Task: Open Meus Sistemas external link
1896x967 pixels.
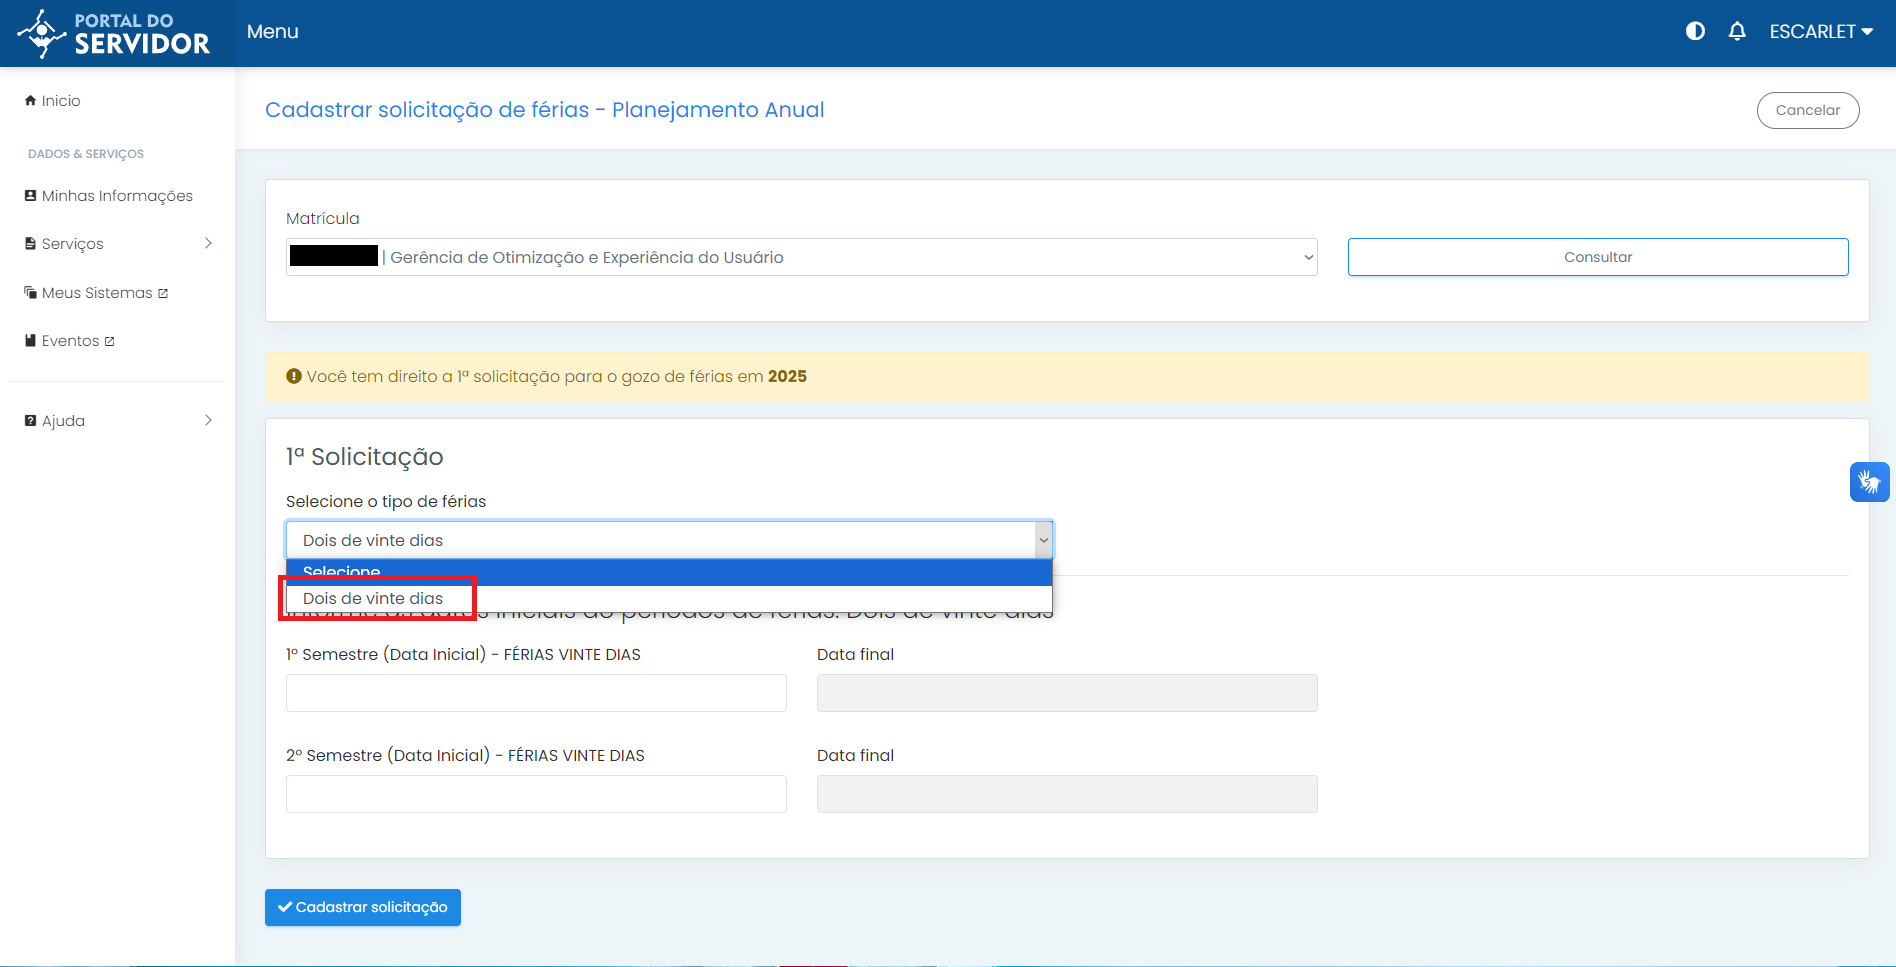Action: pyautogui.click(x=97, y=293)
